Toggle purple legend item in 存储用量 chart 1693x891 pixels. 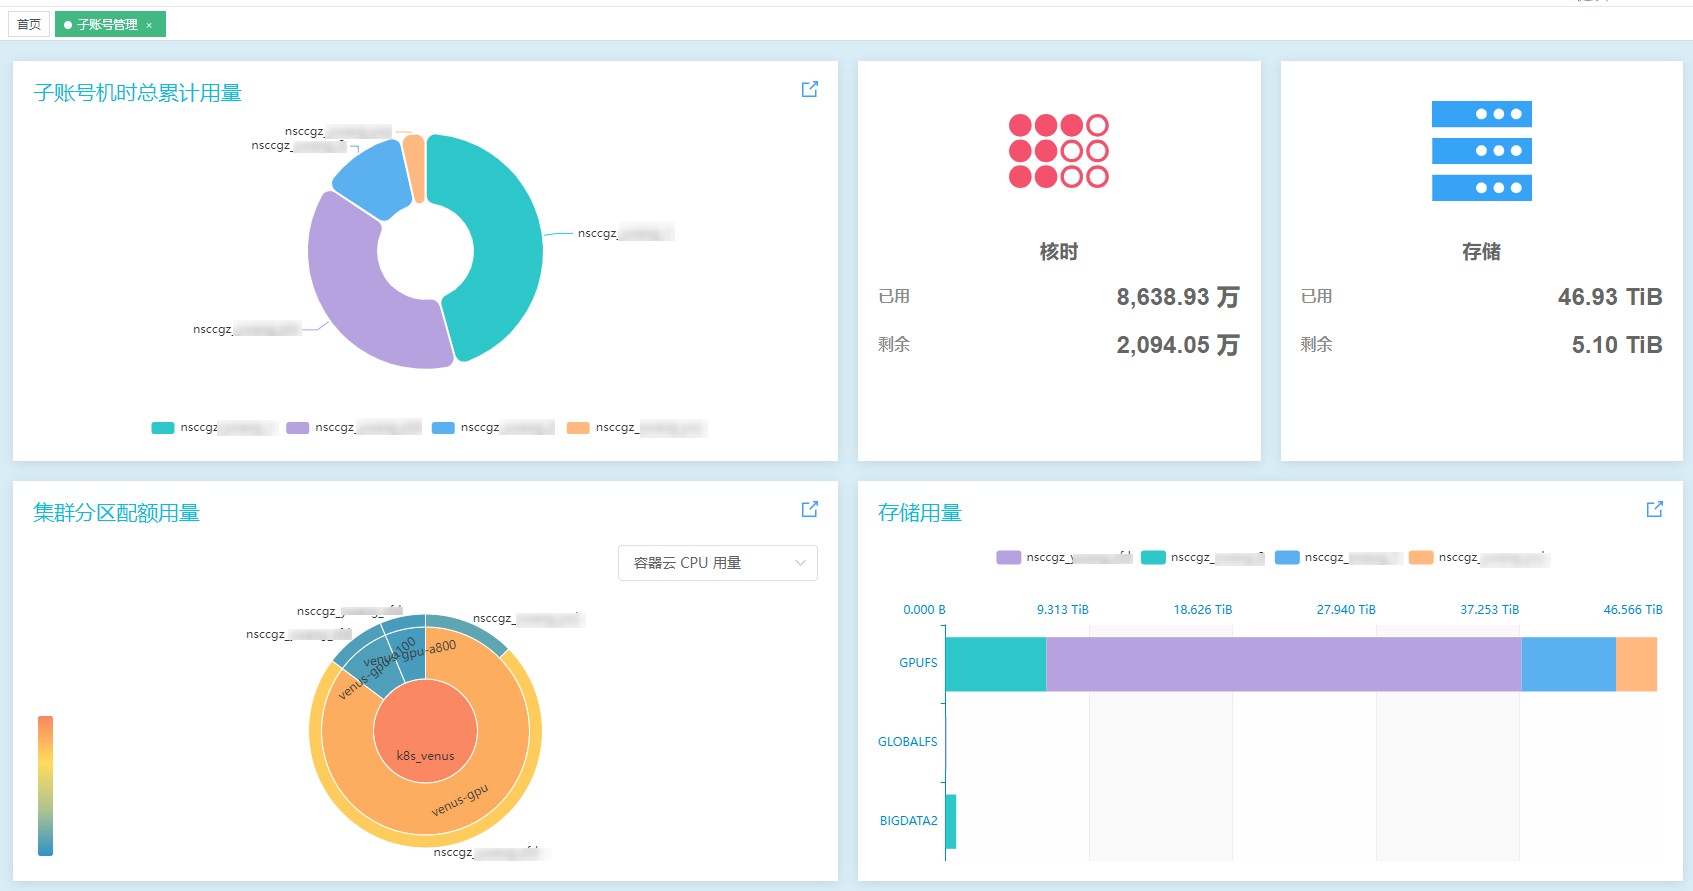pyautogui.click(x=1008, y=557)
